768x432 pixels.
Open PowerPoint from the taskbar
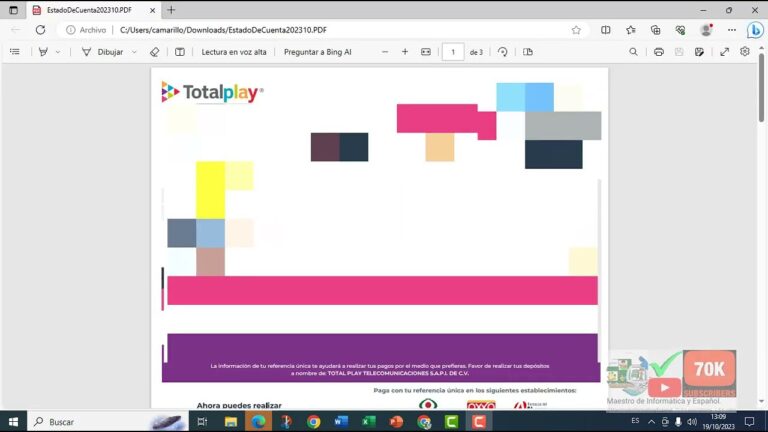[396, 422]
